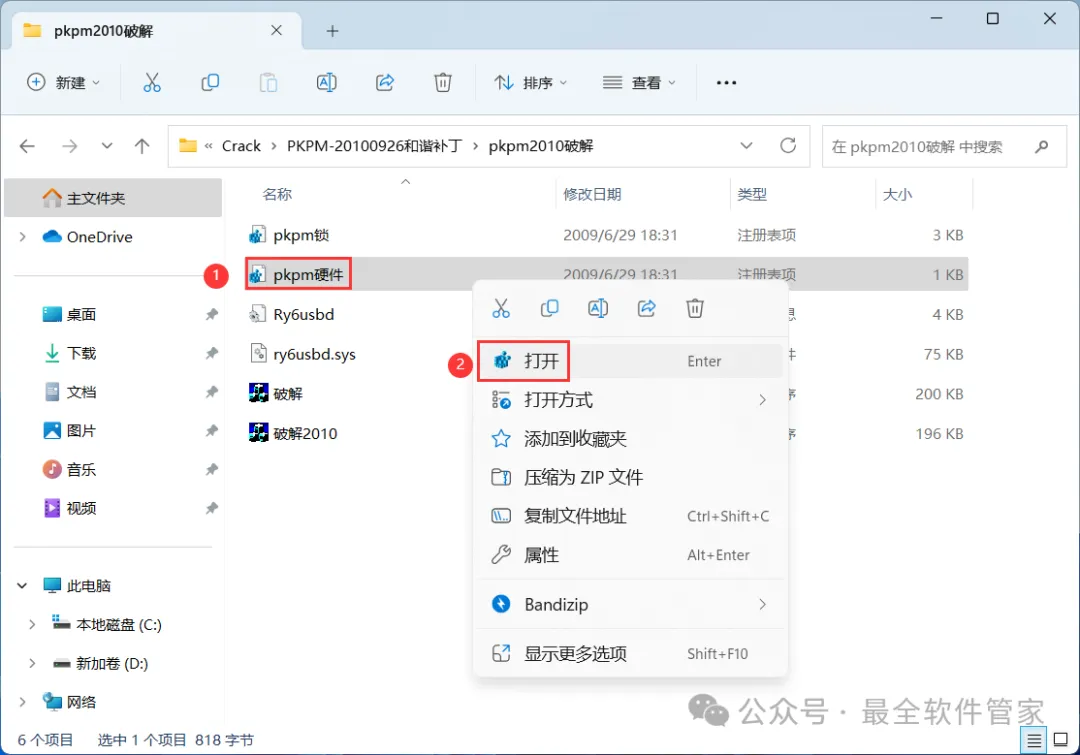The image size is (1080, 755).
Task: Choose 属性 in the context menu
Action: 630,555
